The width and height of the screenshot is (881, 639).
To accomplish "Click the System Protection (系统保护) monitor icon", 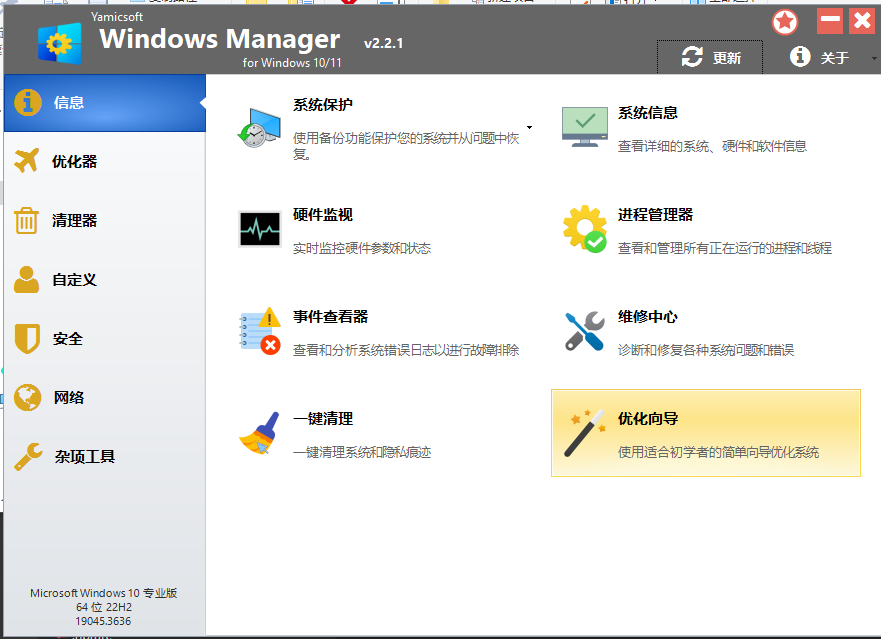I will tap(259, 127).
